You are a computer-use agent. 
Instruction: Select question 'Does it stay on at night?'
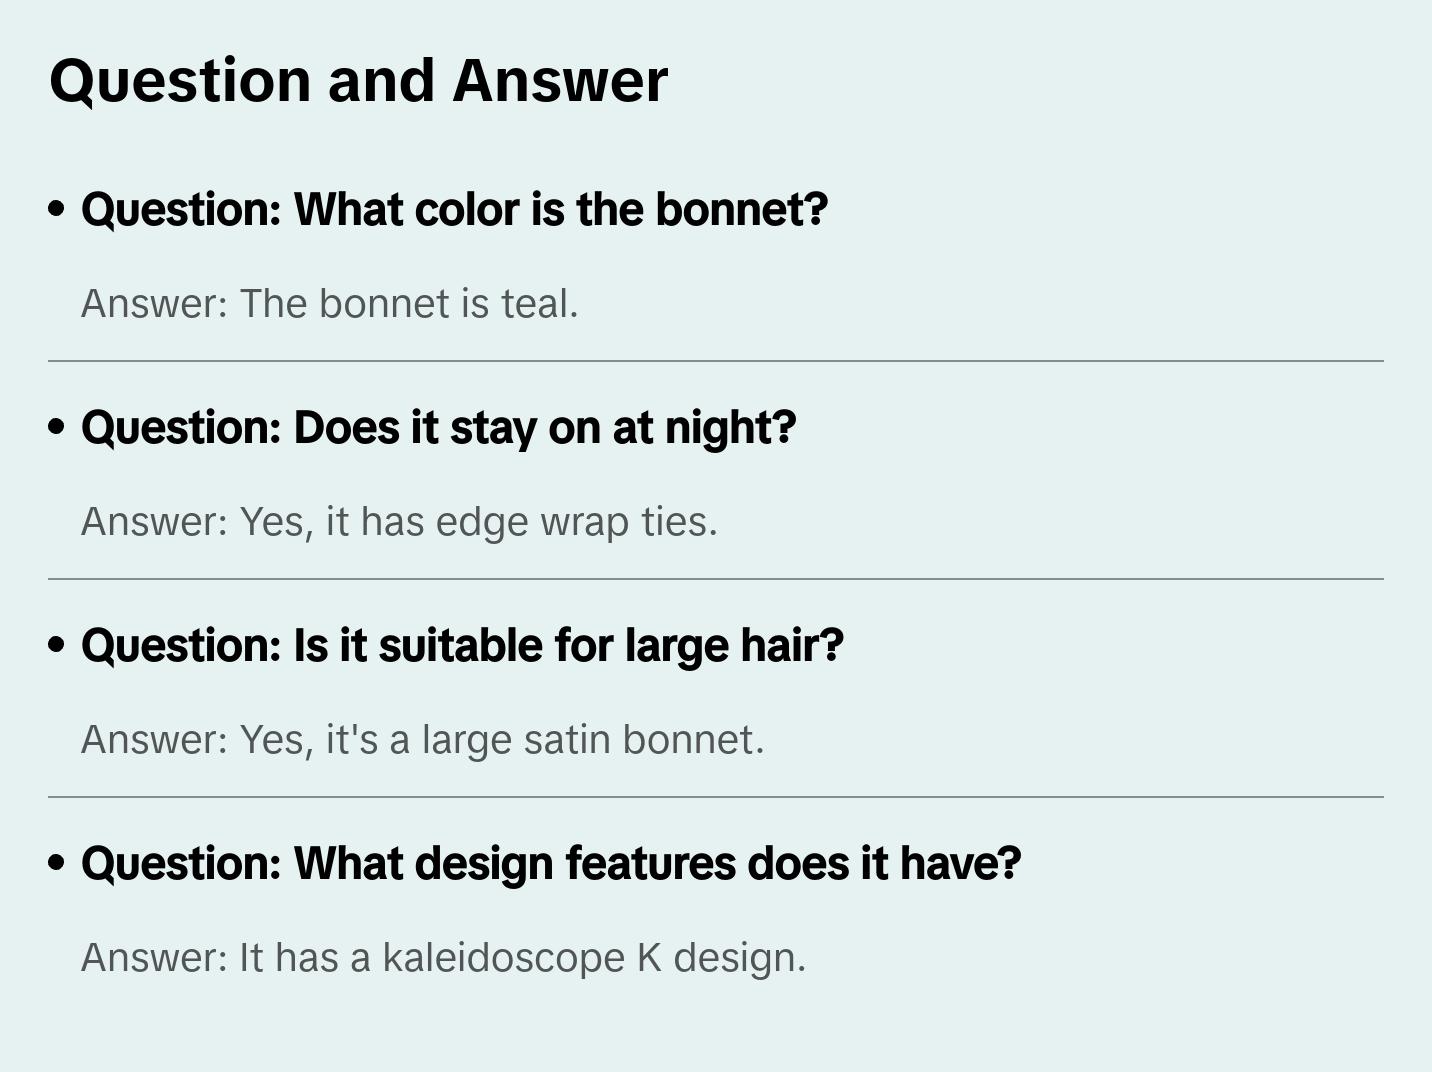tap(438, 428)
